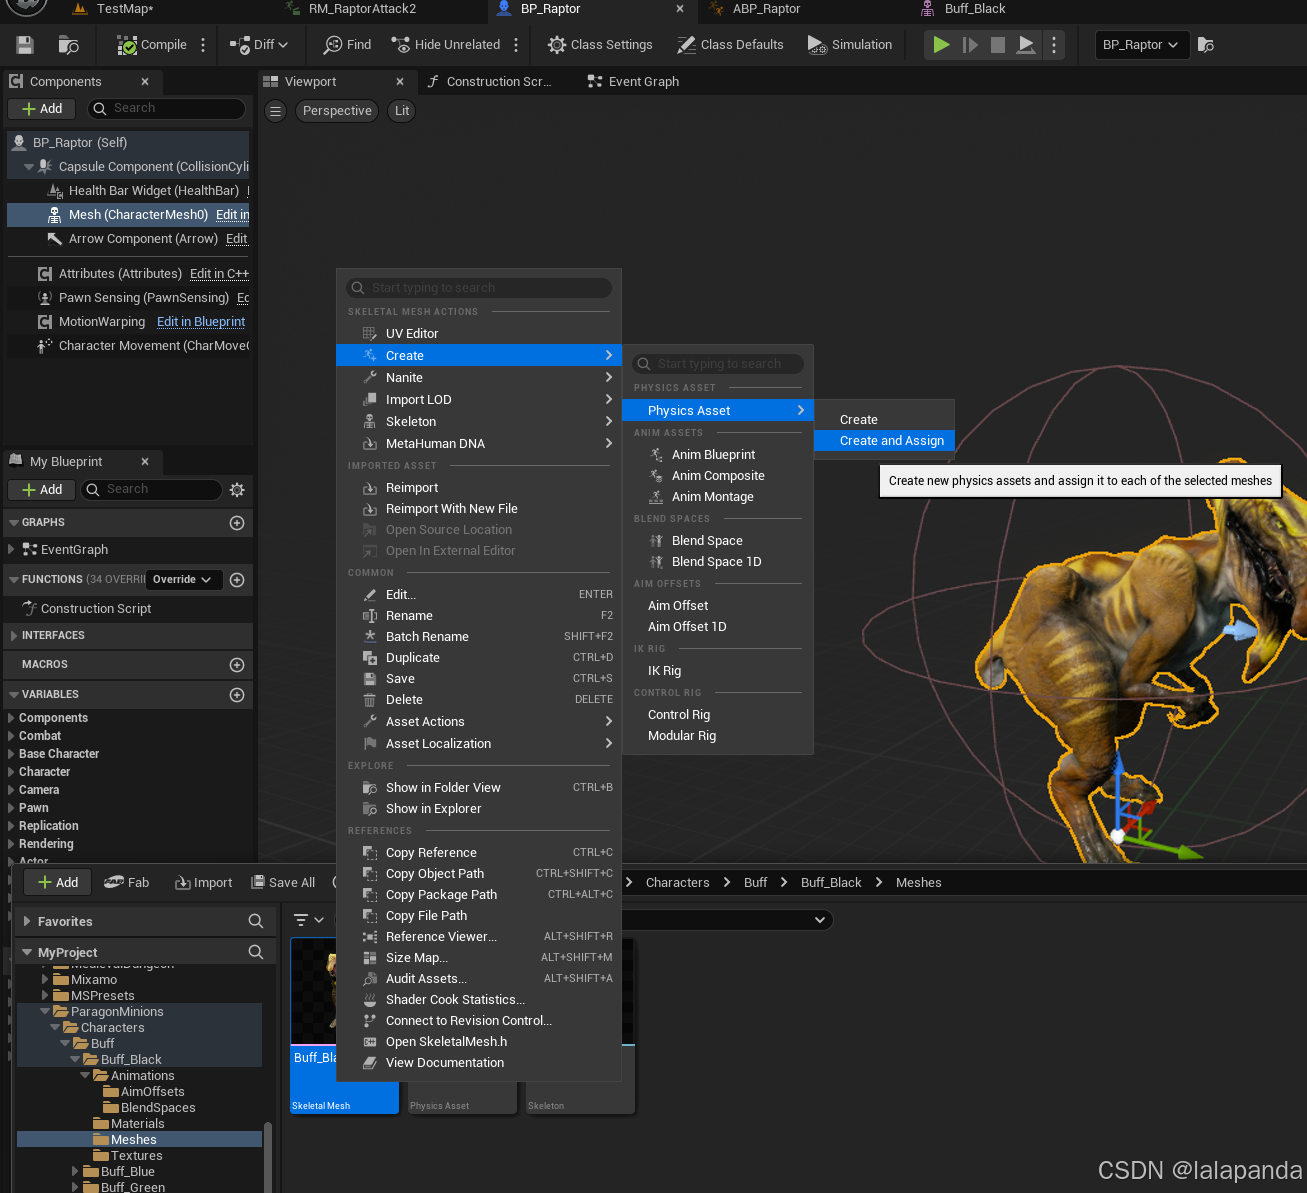Click Create and Assign physics asset
Image resolution: width=1307 pixels, height=1193 pixels.
click(x=885, y=441)
